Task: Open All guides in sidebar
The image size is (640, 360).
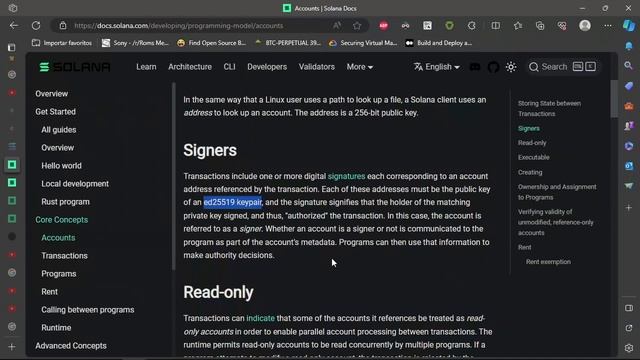Action: pyautogui.click(x=59, y=130)
